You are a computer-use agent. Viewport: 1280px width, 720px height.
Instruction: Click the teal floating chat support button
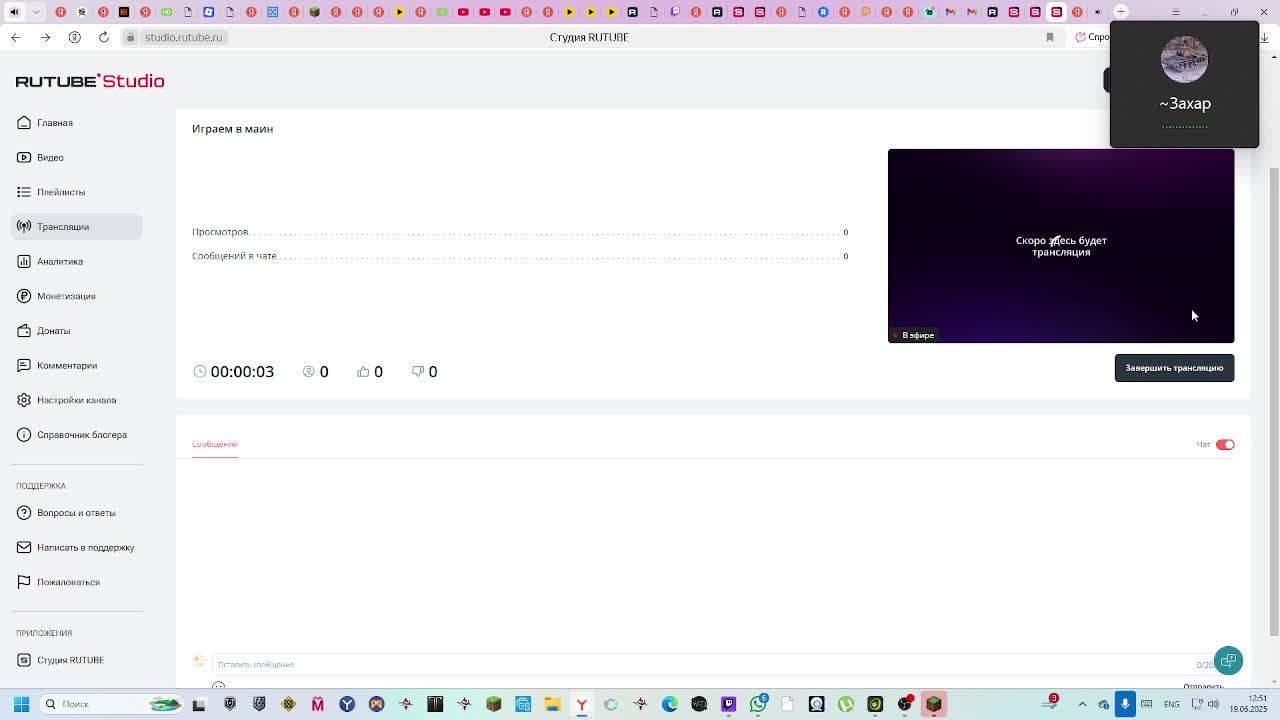click(1228, 660)
